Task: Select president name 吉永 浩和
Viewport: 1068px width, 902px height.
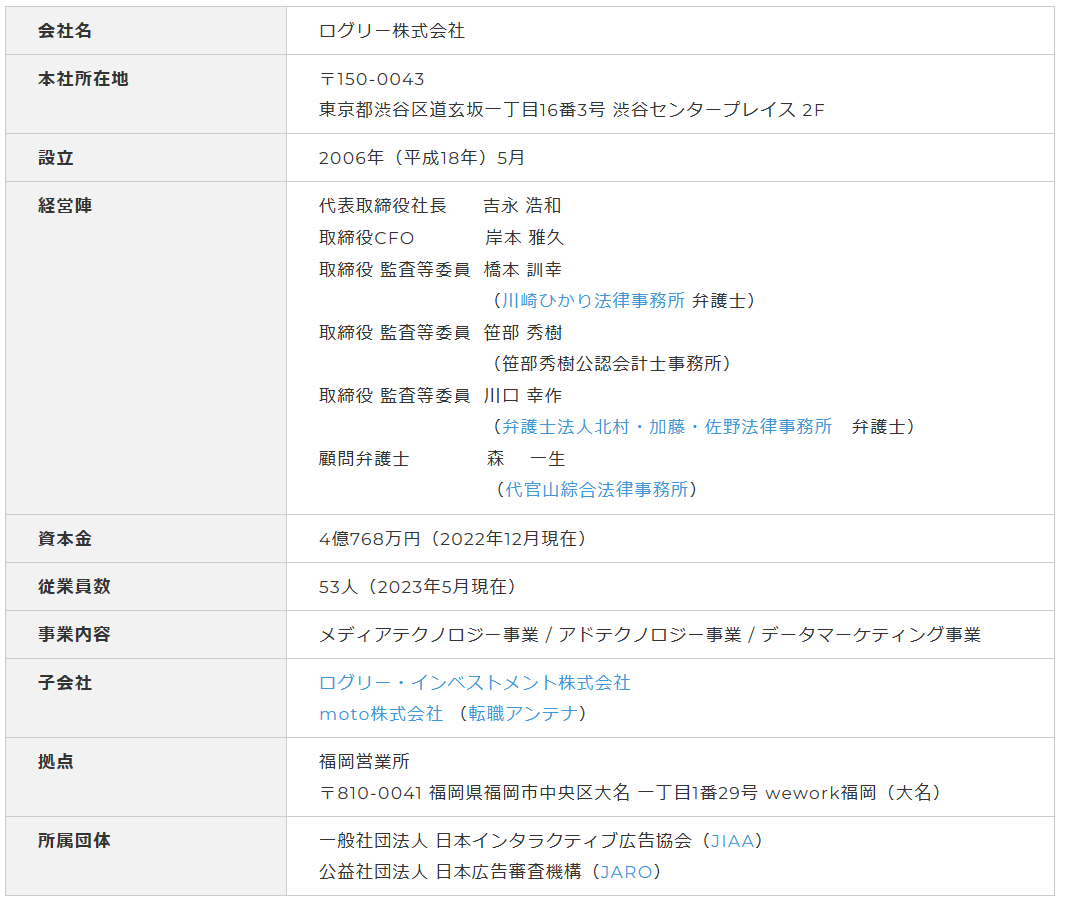Action: 522,206
